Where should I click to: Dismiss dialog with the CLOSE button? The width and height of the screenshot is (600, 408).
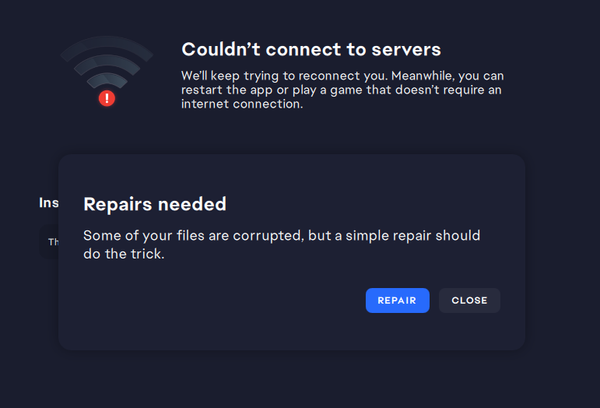coord(470,300)
